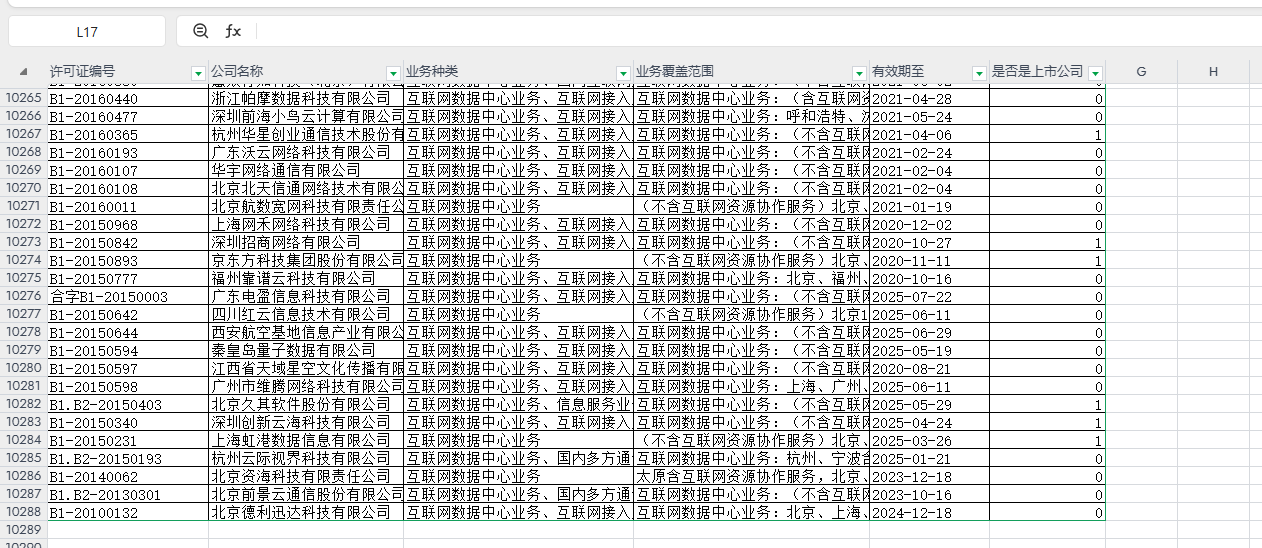Click cell B1-20160440
The width and height of the screenshot is (1262, 548).
tap(128, 99)
